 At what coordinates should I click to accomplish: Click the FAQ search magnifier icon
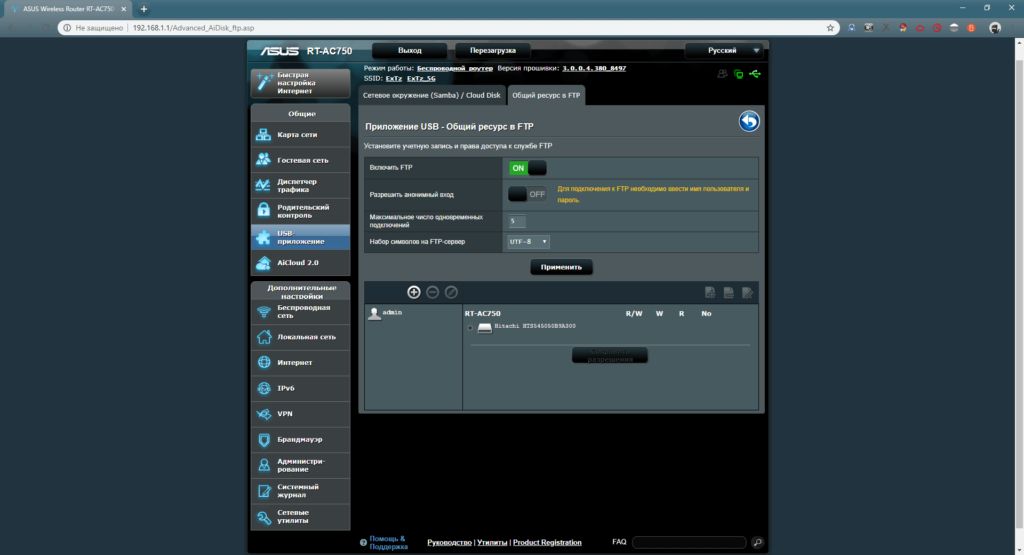pyautogui.click(x=756, y=542)
